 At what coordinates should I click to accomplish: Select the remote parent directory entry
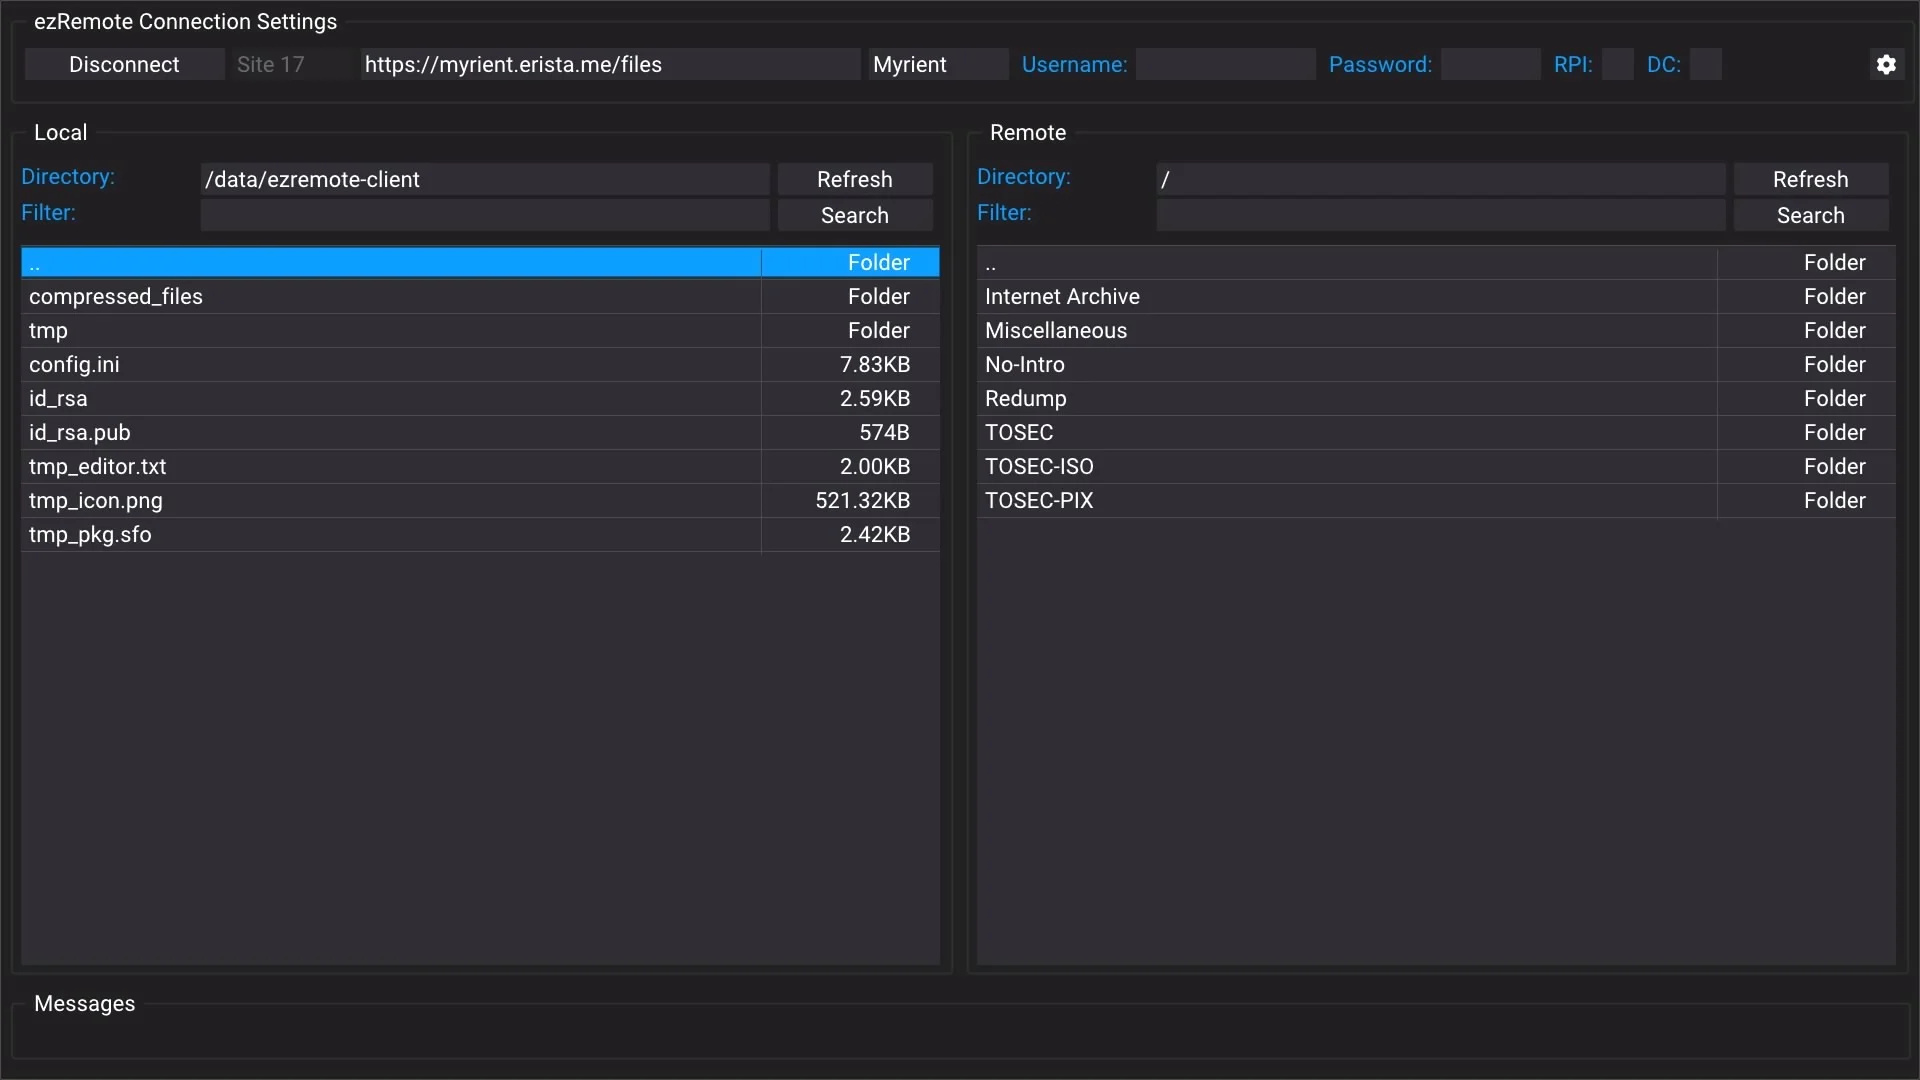(991, 263)
